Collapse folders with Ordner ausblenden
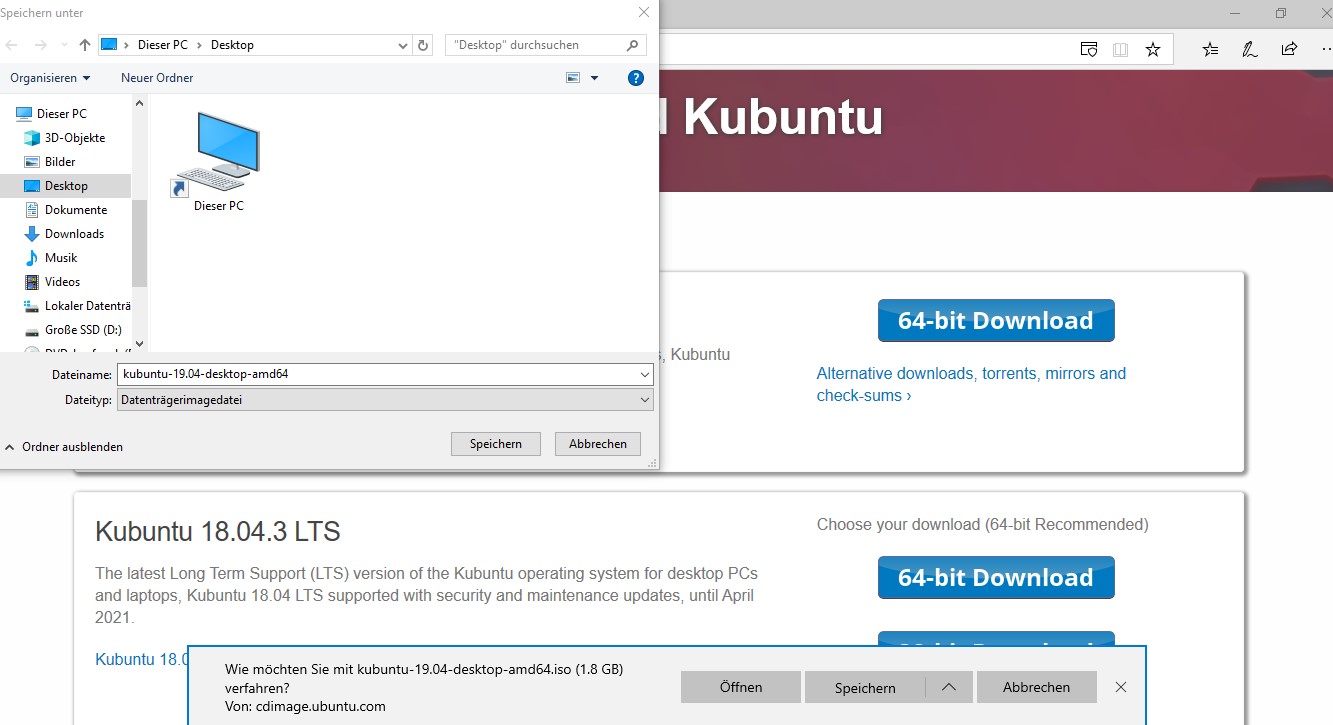The height and width of the screenshot is (725, 1333). tap(64, 447)
